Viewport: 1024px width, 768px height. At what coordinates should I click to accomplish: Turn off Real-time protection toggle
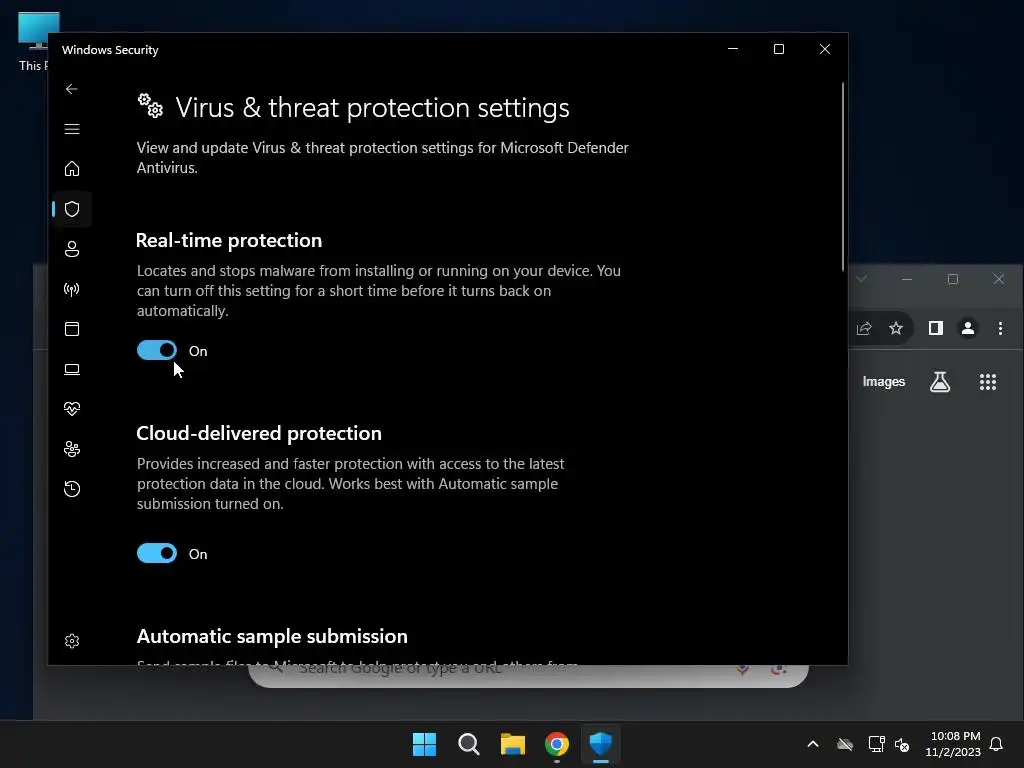pyautogui.click(x=157, y=350)
